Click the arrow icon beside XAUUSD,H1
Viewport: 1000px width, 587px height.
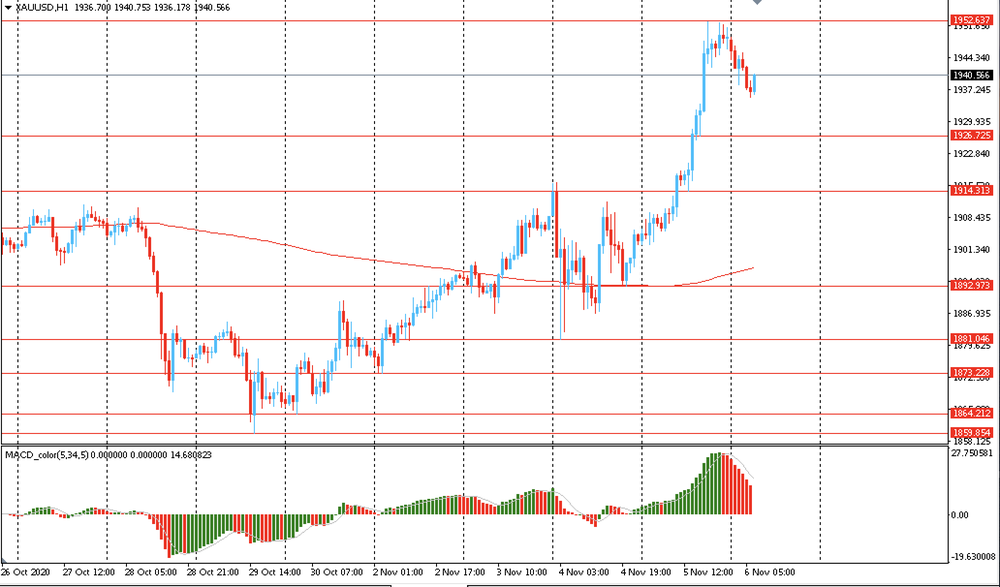(8, 6)
